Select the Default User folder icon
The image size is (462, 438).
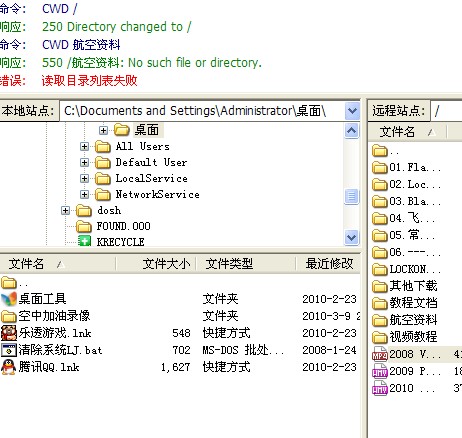pos(103,162)
